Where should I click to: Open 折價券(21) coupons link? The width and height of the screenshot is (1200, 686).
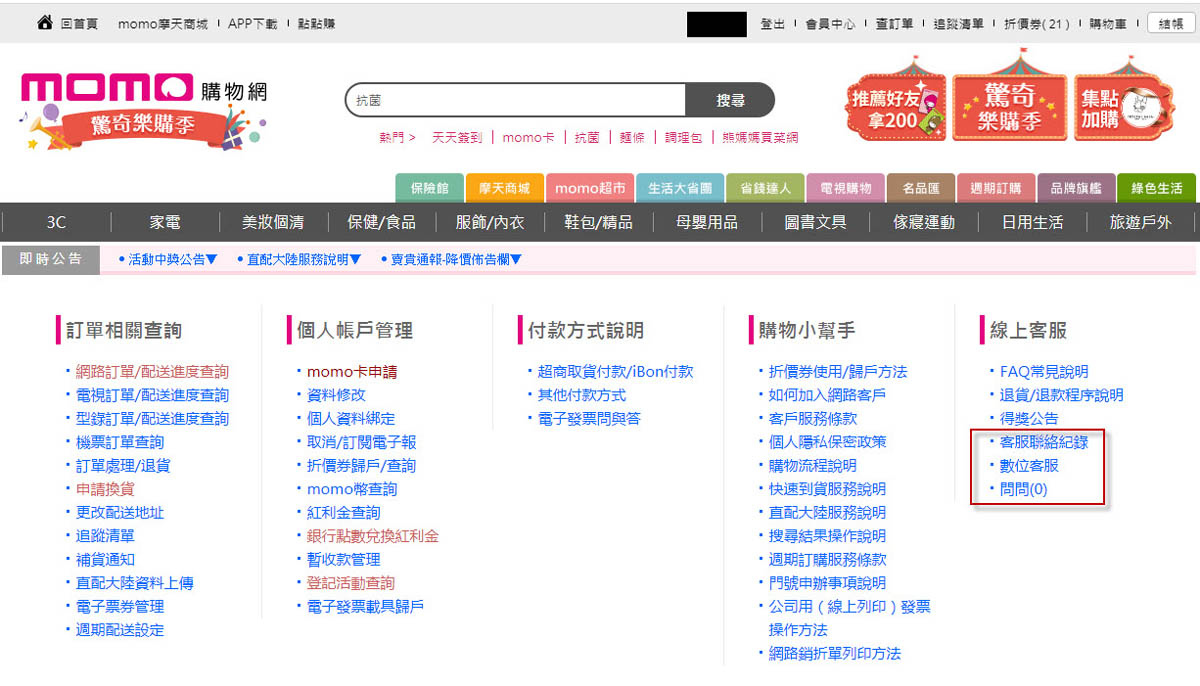[x=1036, y=24]
